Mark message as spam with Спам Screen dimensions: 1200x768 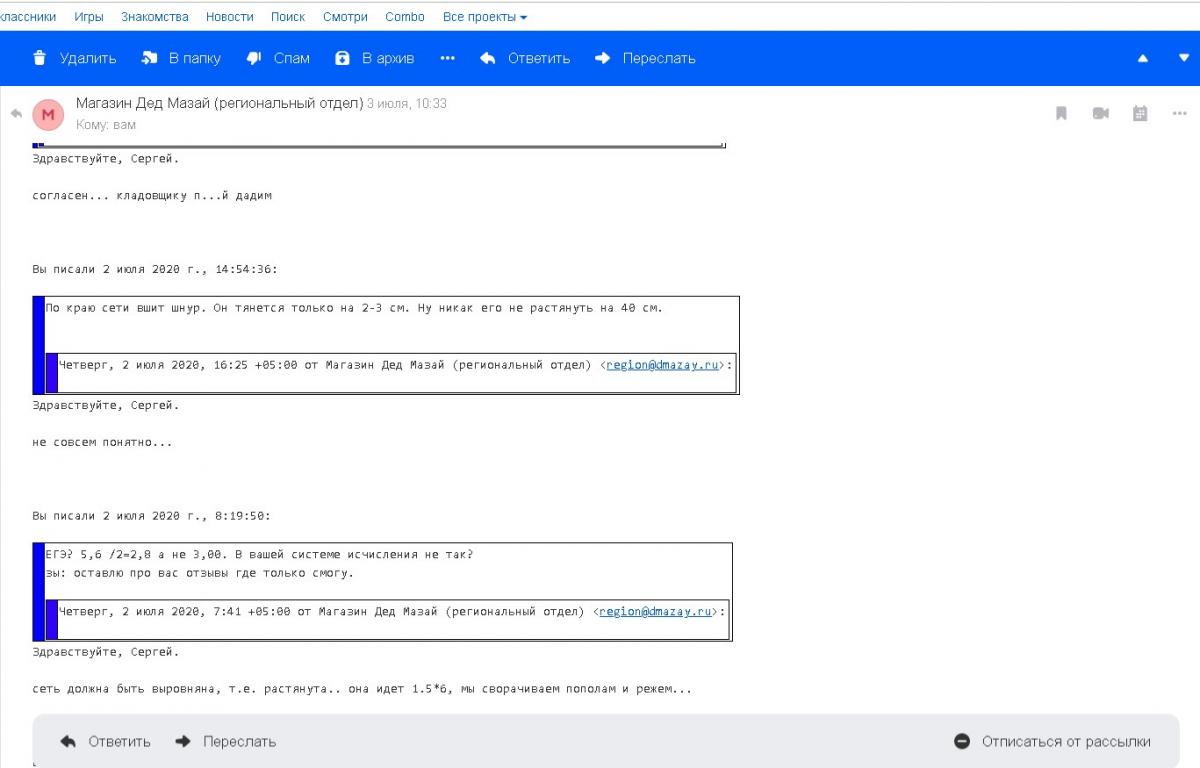(278, 58)
